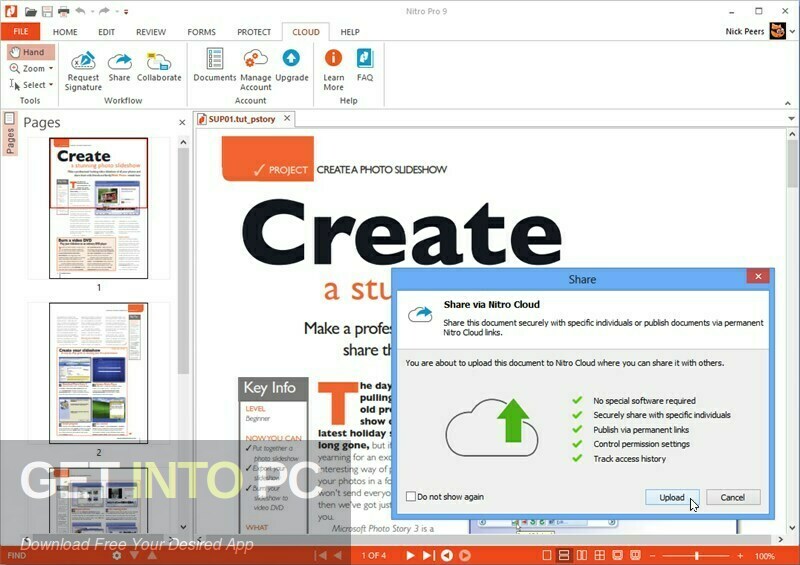Switch to single page view icon

pos(547,555)
